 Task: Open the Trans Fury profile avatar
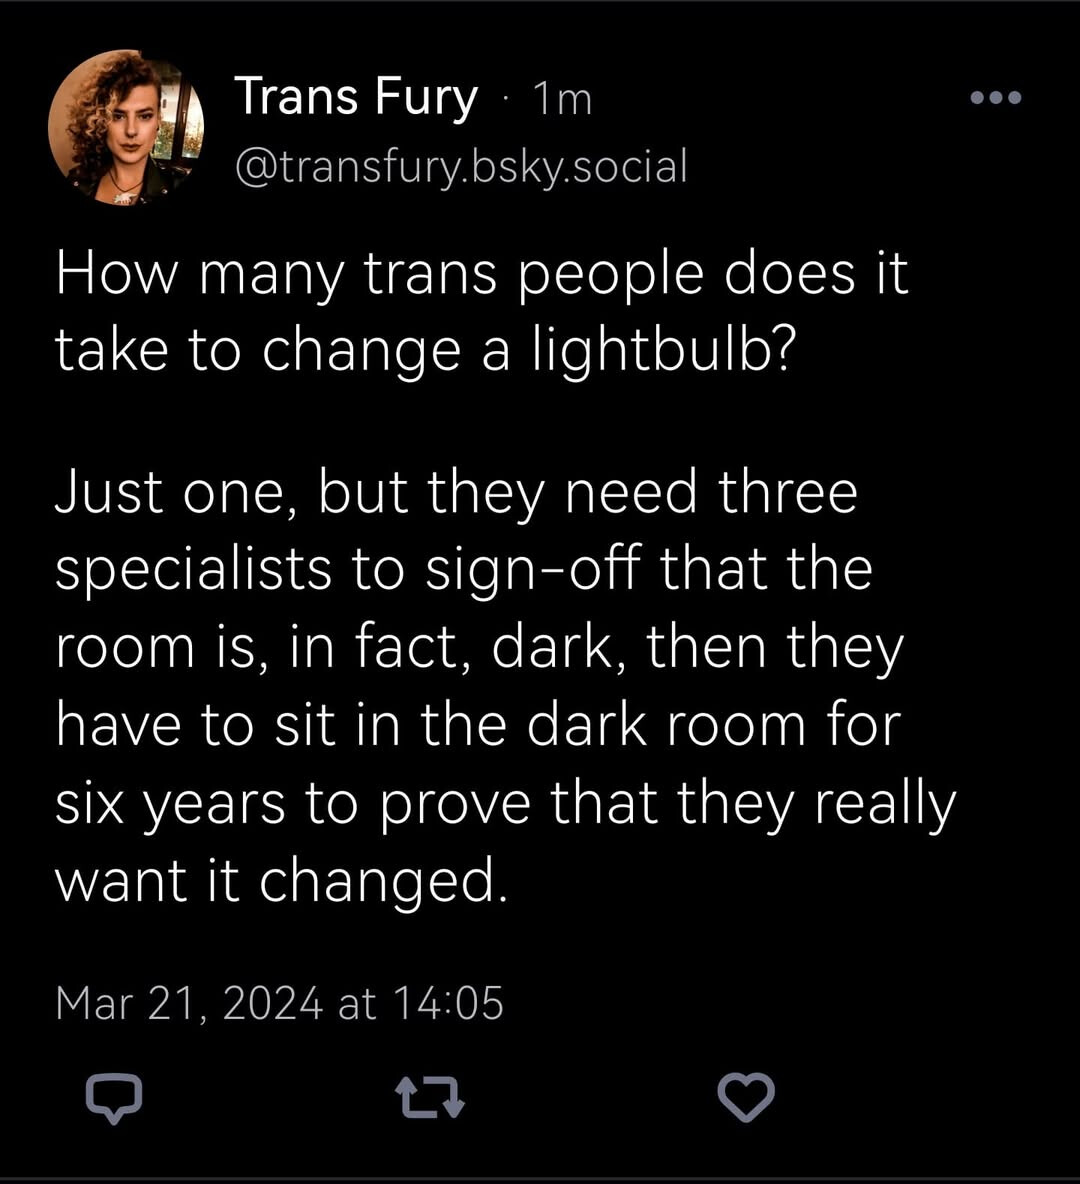[x=126, y=128]
